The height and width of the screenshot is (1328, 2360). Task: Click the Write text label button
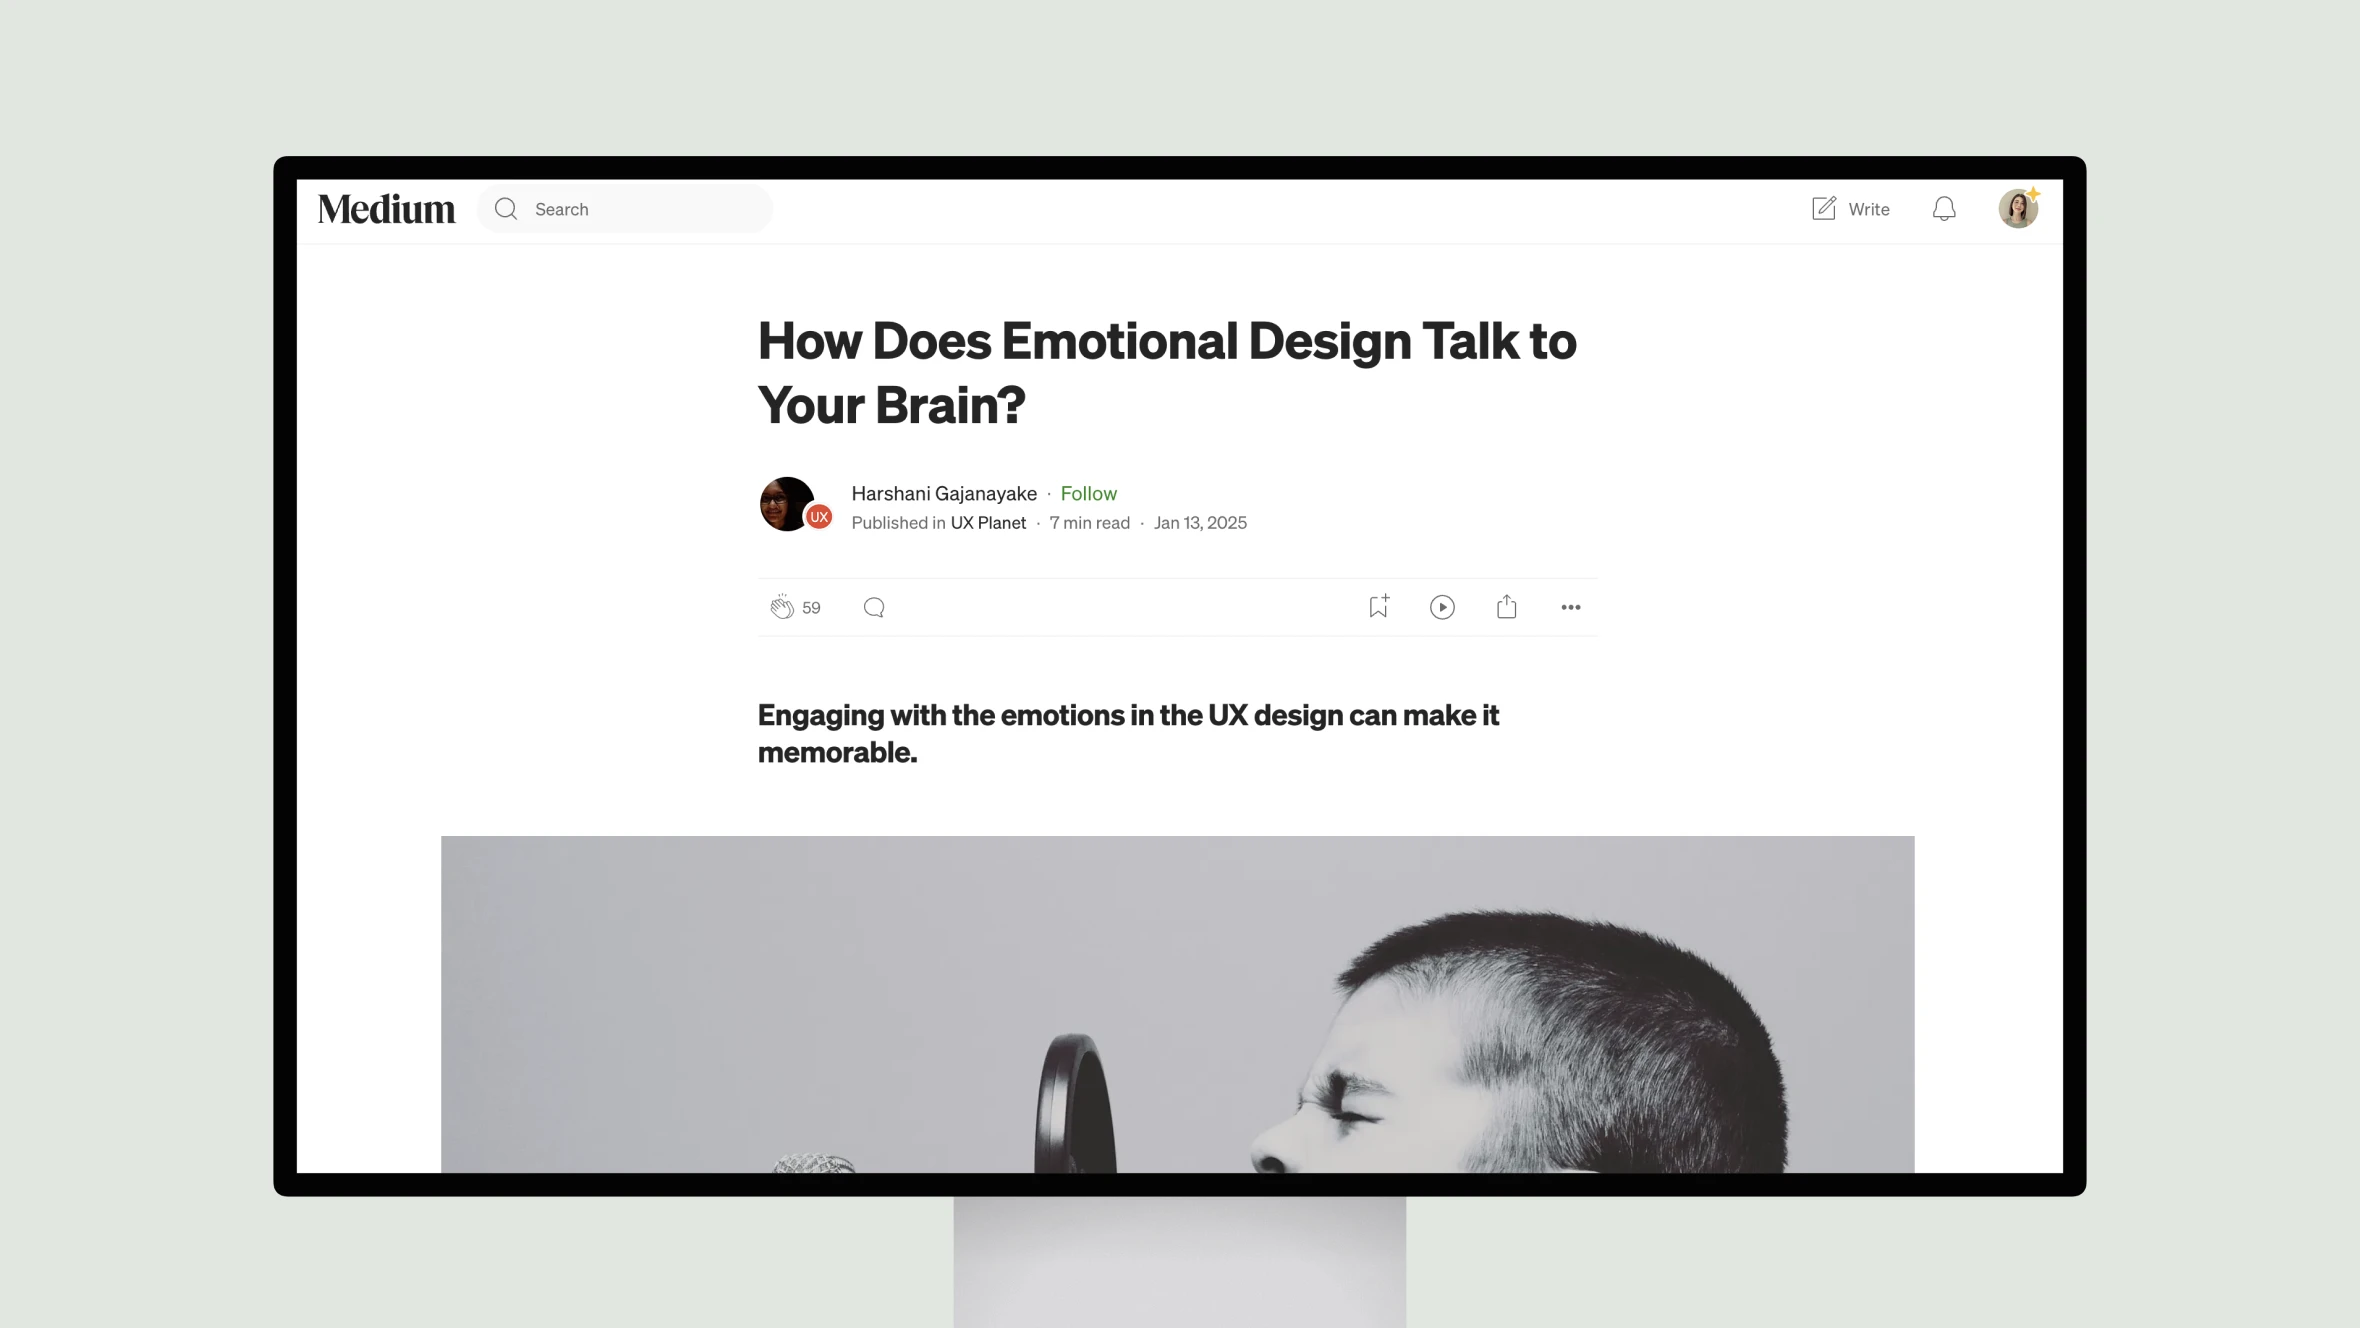[1870, 208]
